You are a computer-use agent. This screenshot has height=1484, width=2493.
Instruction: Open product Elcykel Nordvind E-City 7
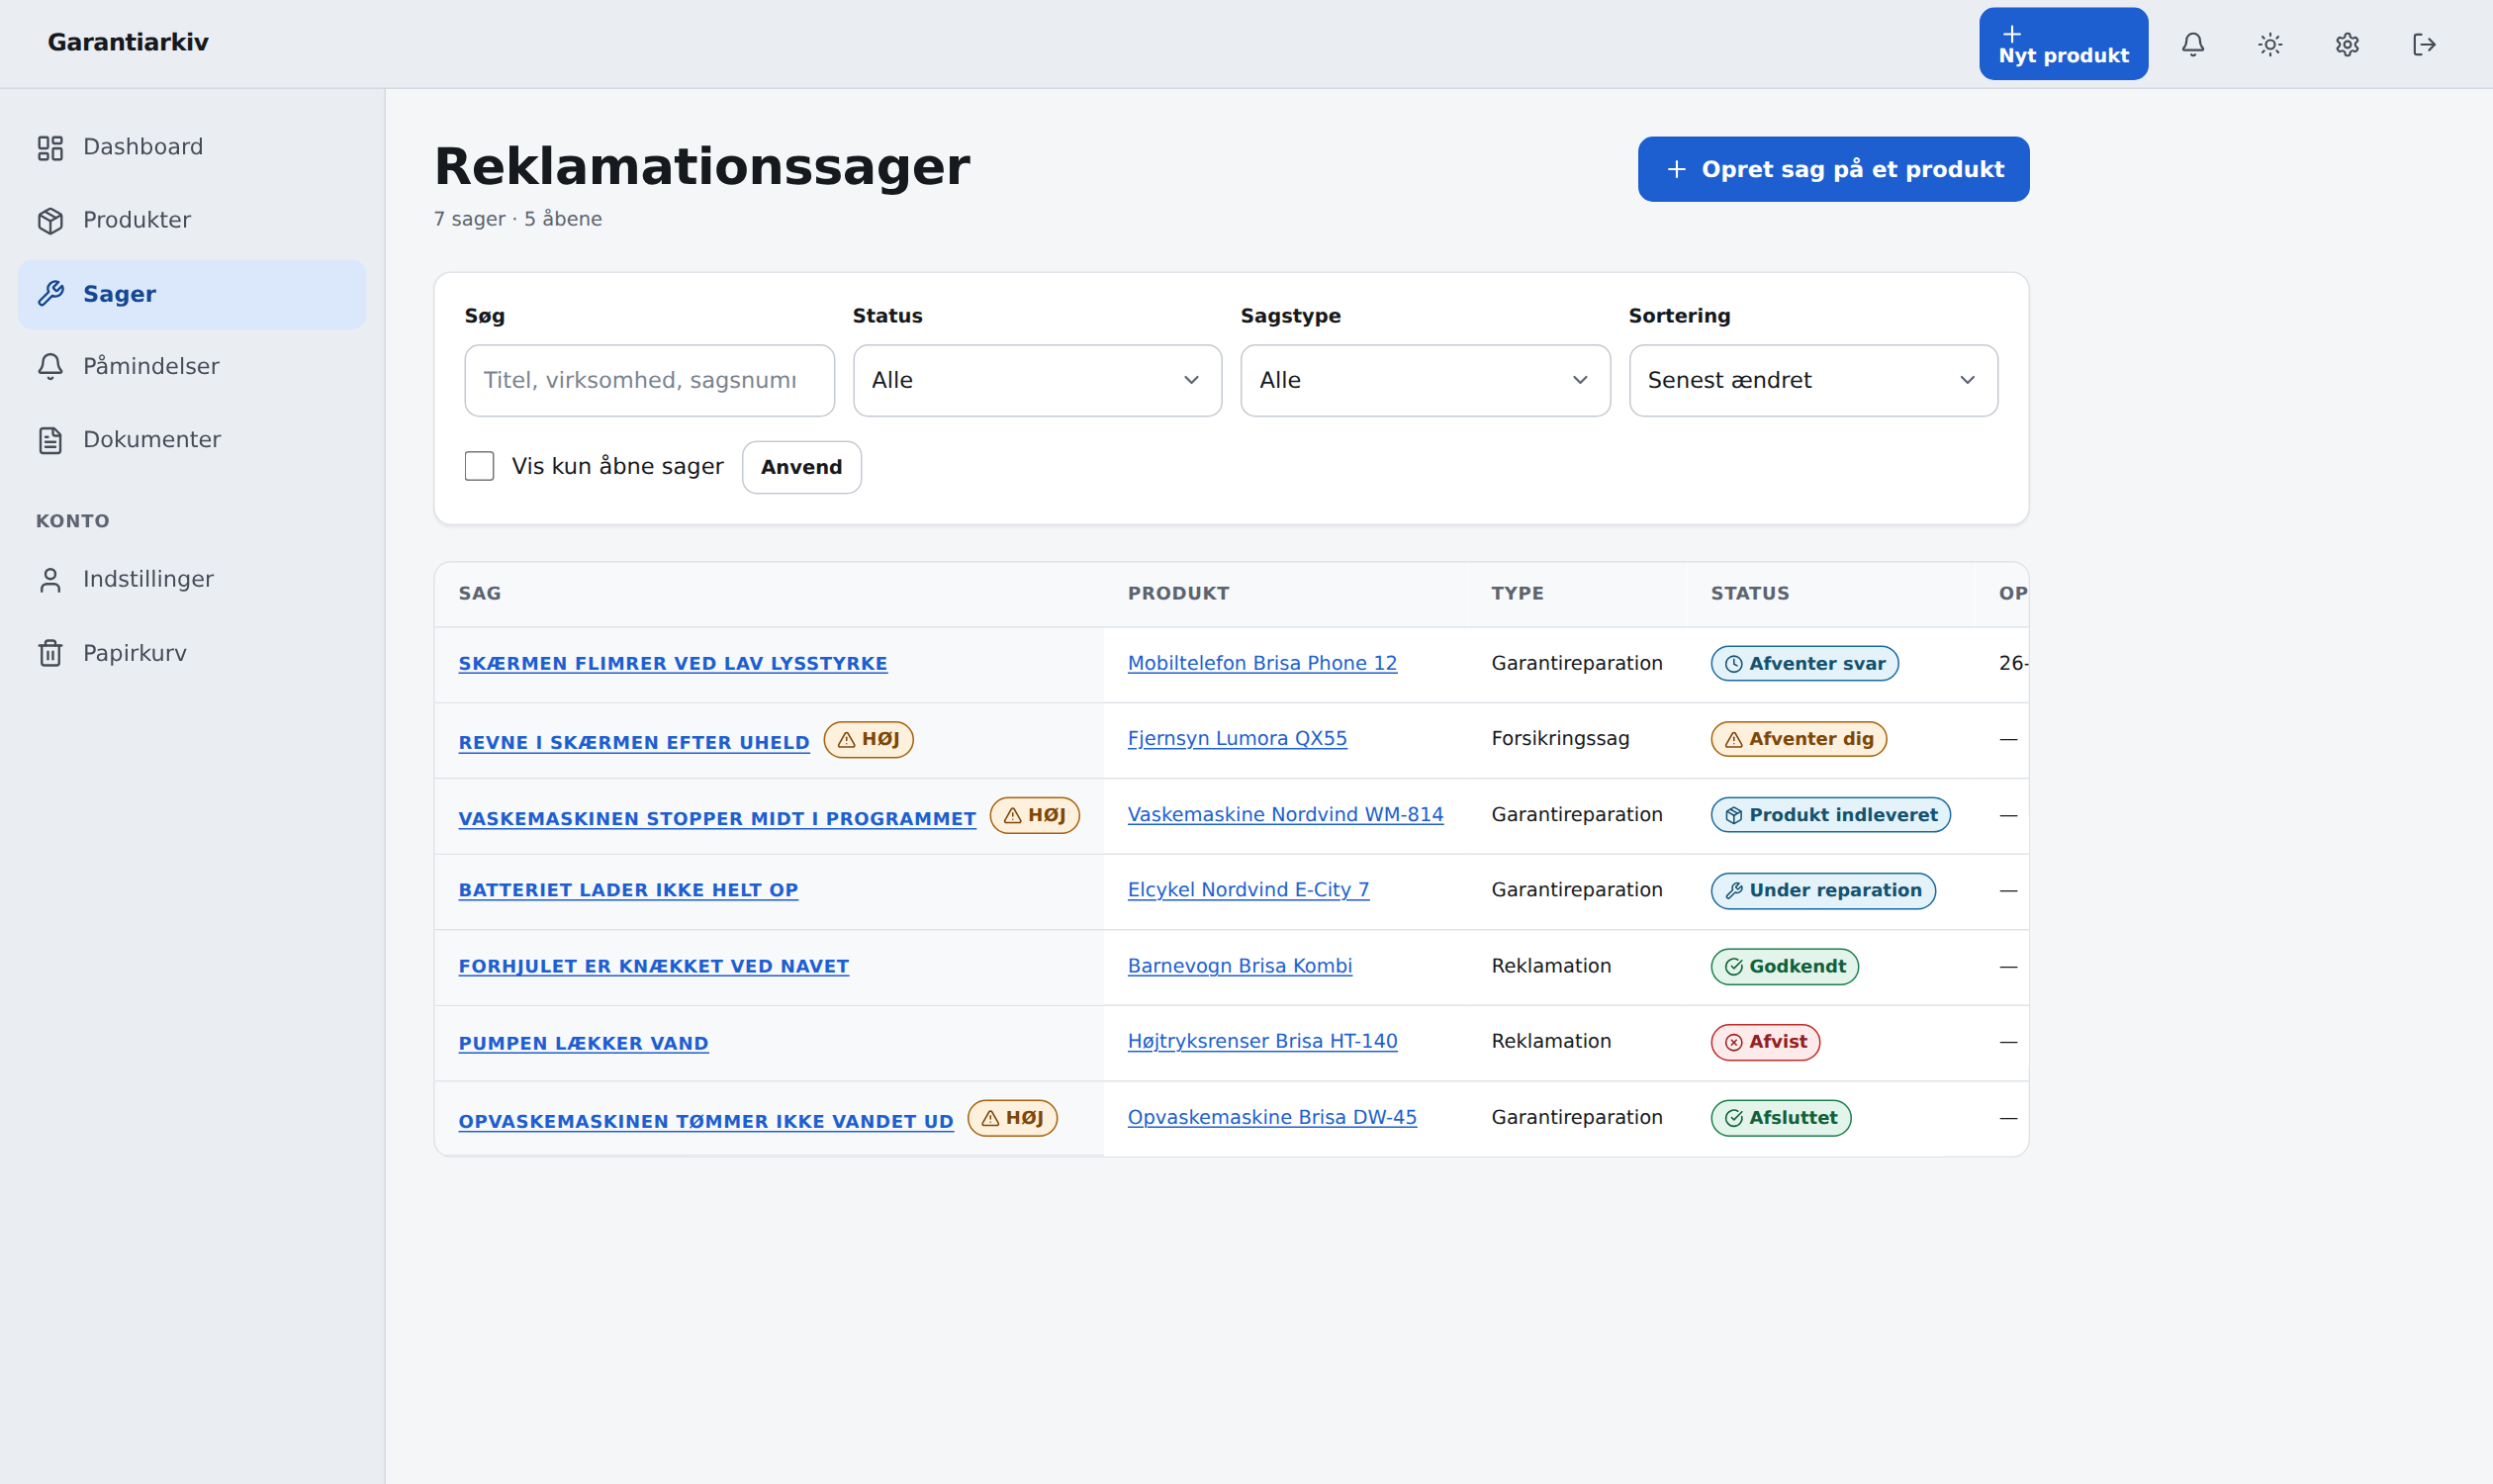coord(1248,889)
